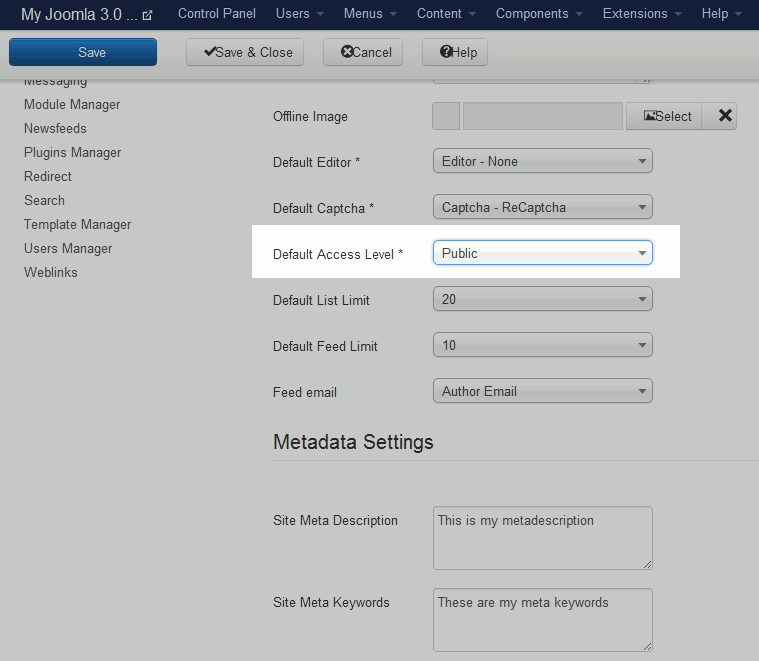Expand the Default Captcha dropdown
This screenshot has width=759, height=661.
point(543,207)
